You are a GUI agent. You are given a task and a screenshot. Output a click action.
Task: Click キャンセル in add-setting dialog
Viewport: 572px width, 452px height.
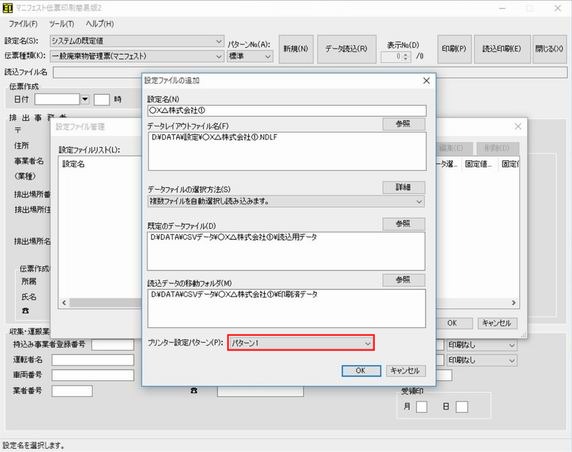point(405,371)
